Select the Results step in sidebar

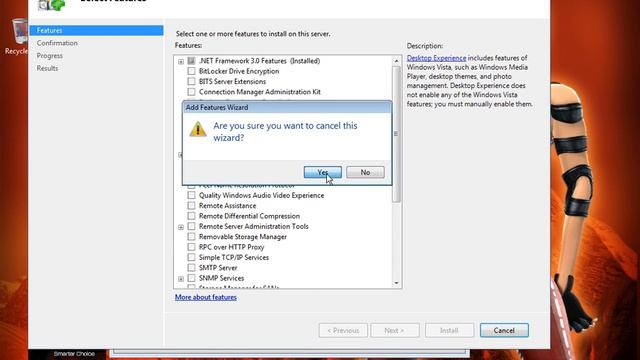tap(47, 68)
